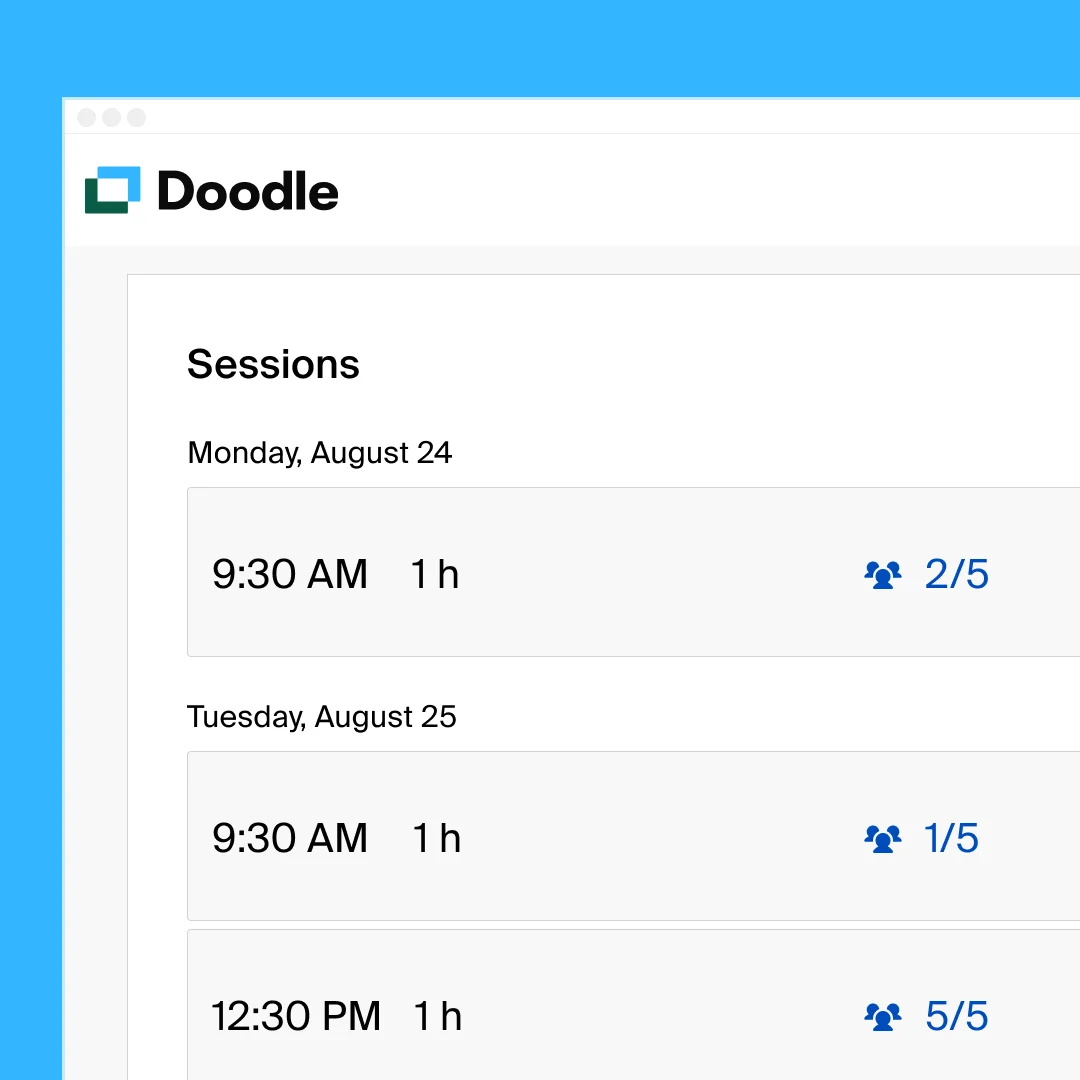Click the Doodle logo icon
Image resolution: width=1080 pixels, height=1080 pixels.
[112, 190]
